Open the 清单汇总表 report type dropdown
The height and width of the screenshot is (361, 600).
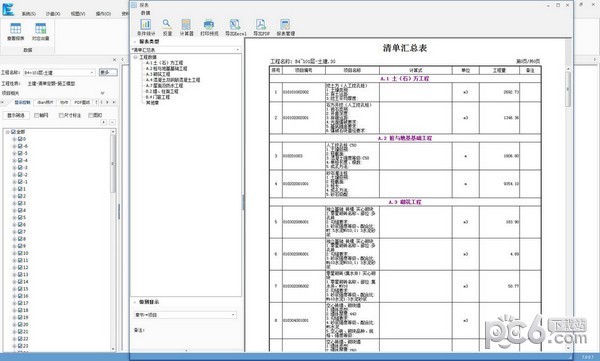[186, 50]
